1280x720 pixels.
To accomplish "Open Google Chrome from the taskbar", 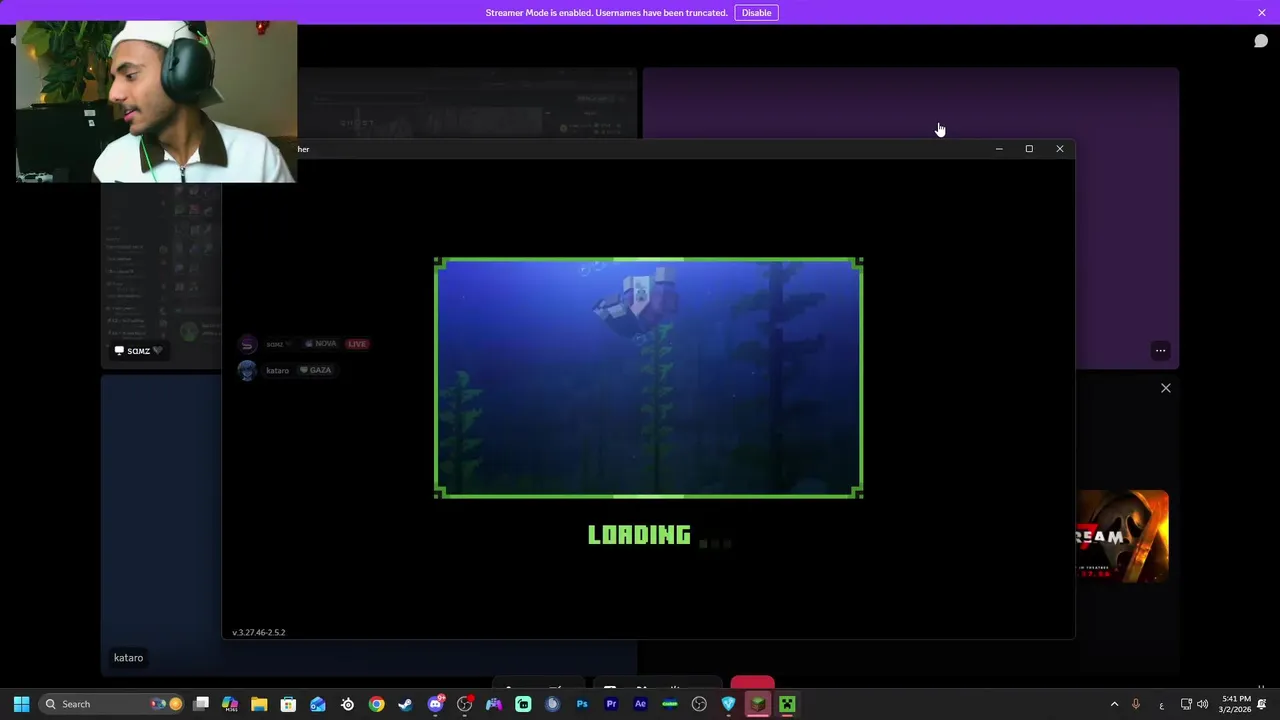I will pos(376,704).
